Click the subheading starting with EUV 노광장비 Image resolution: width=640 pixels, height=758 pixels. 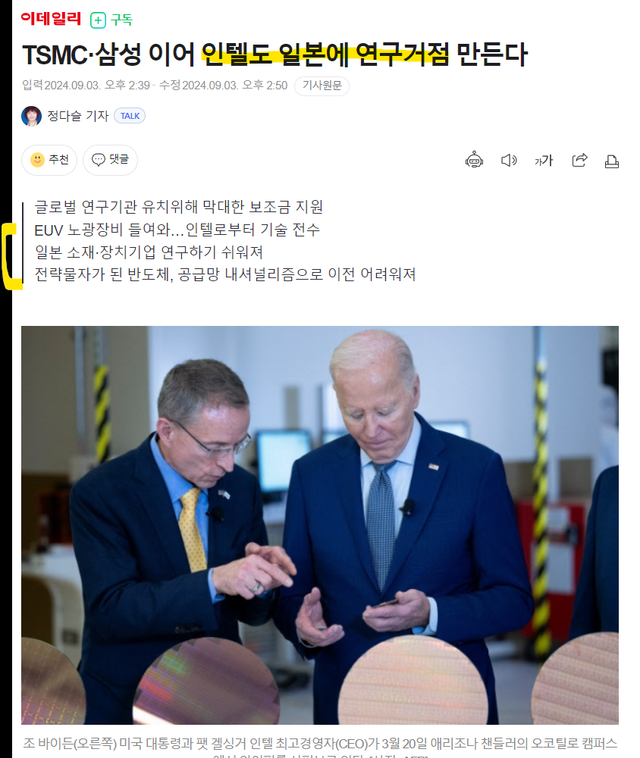177,230
